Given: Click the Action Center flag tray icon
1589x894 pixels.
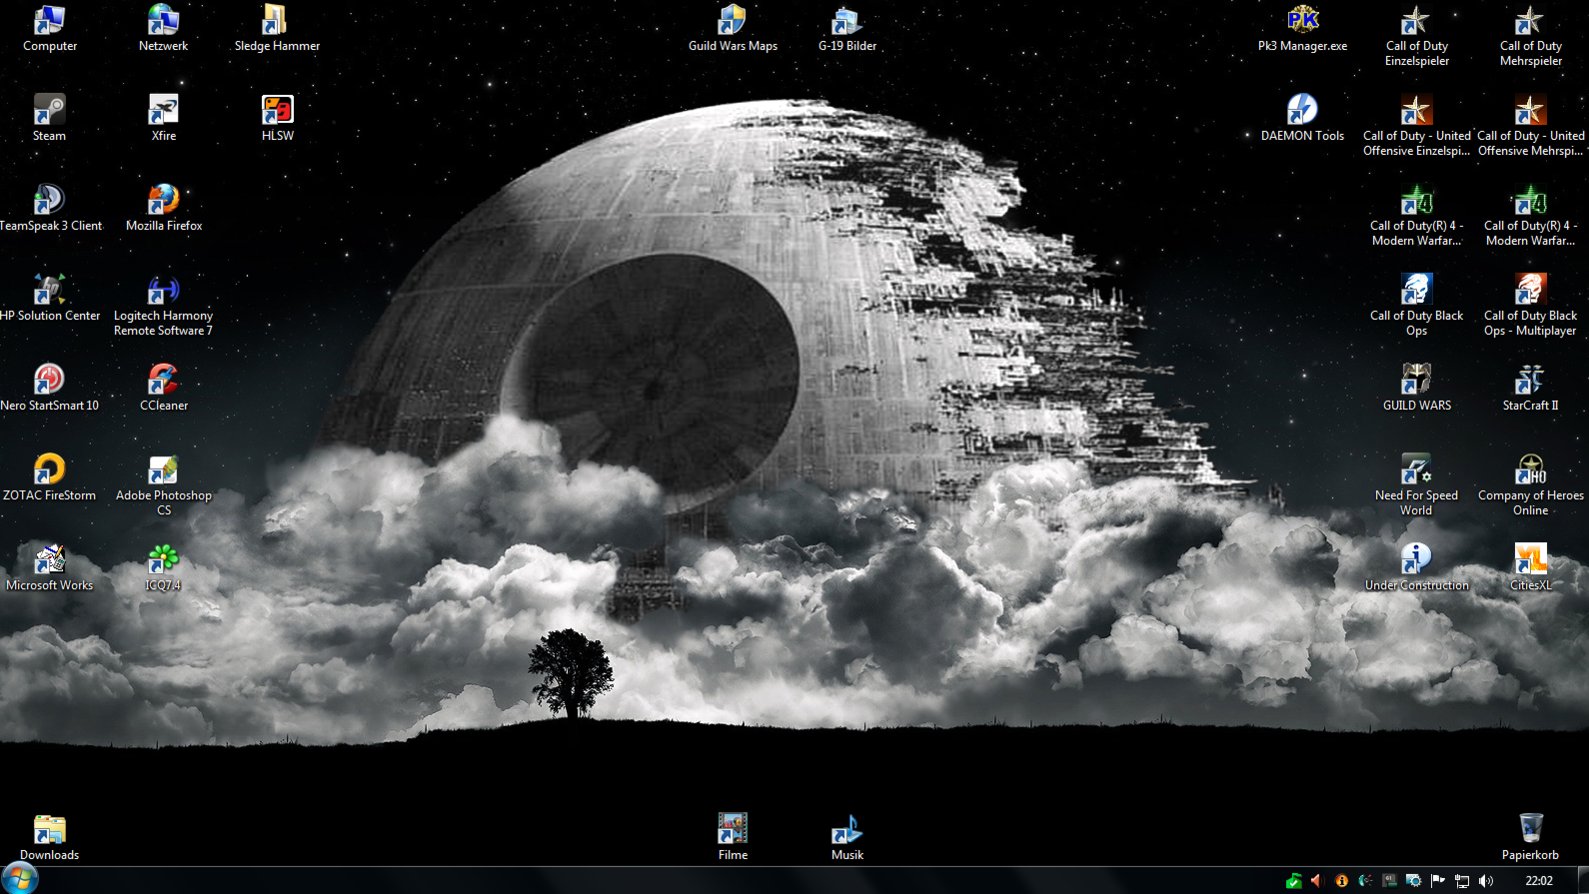Looking at the screenshot, I should 1438,881.
